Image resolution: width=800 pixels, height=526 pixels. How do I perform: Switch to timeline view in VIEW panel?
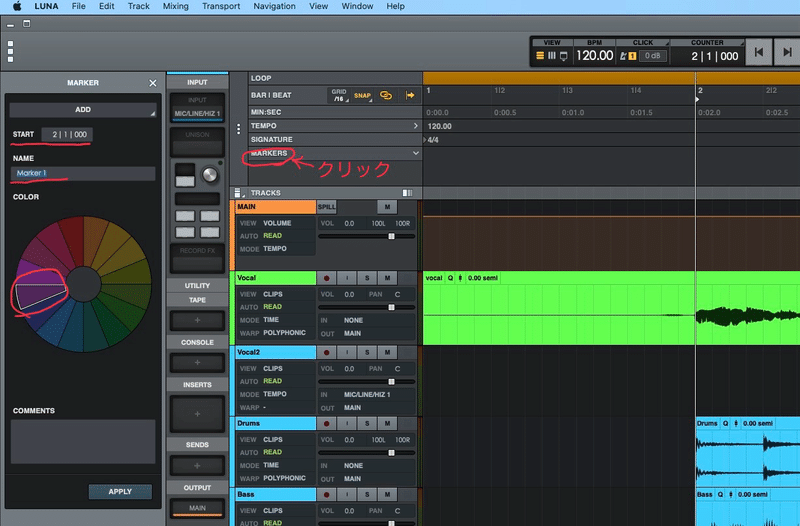tap(540, 56)
